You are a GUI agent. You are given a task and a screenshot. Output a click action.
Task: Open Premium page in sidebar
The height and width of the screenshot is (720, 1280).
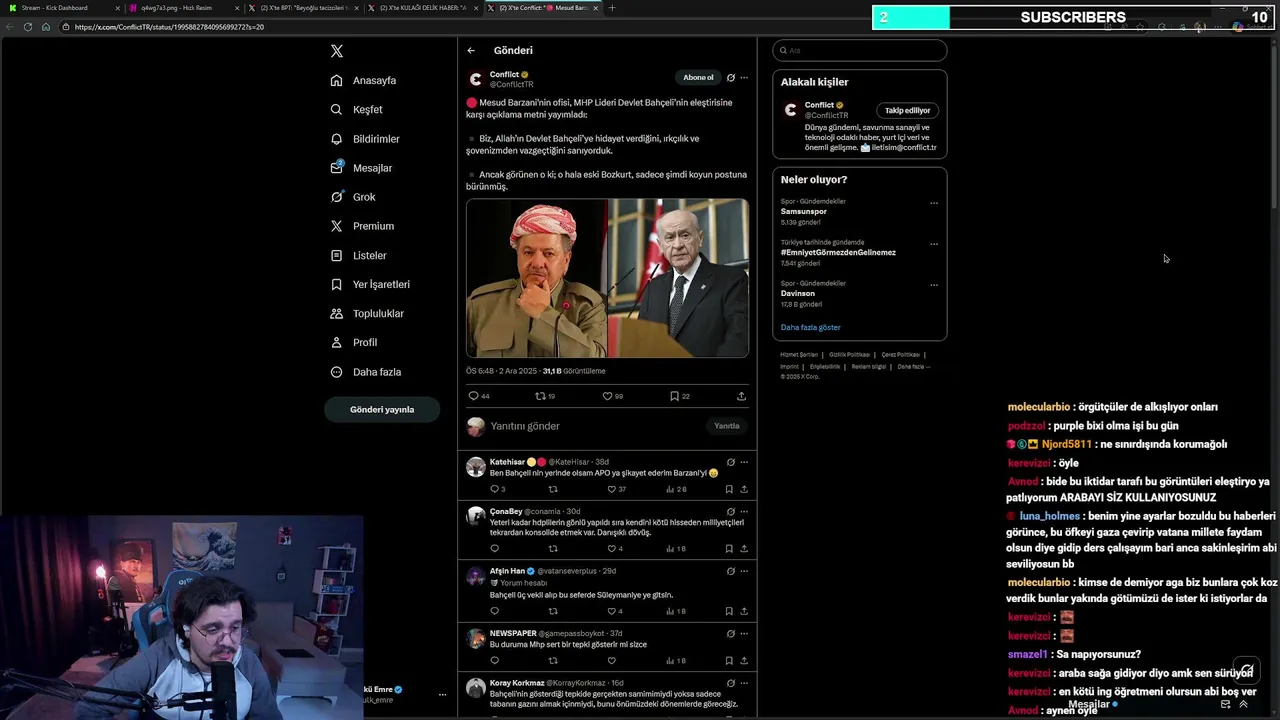click(x=362, y=226)
